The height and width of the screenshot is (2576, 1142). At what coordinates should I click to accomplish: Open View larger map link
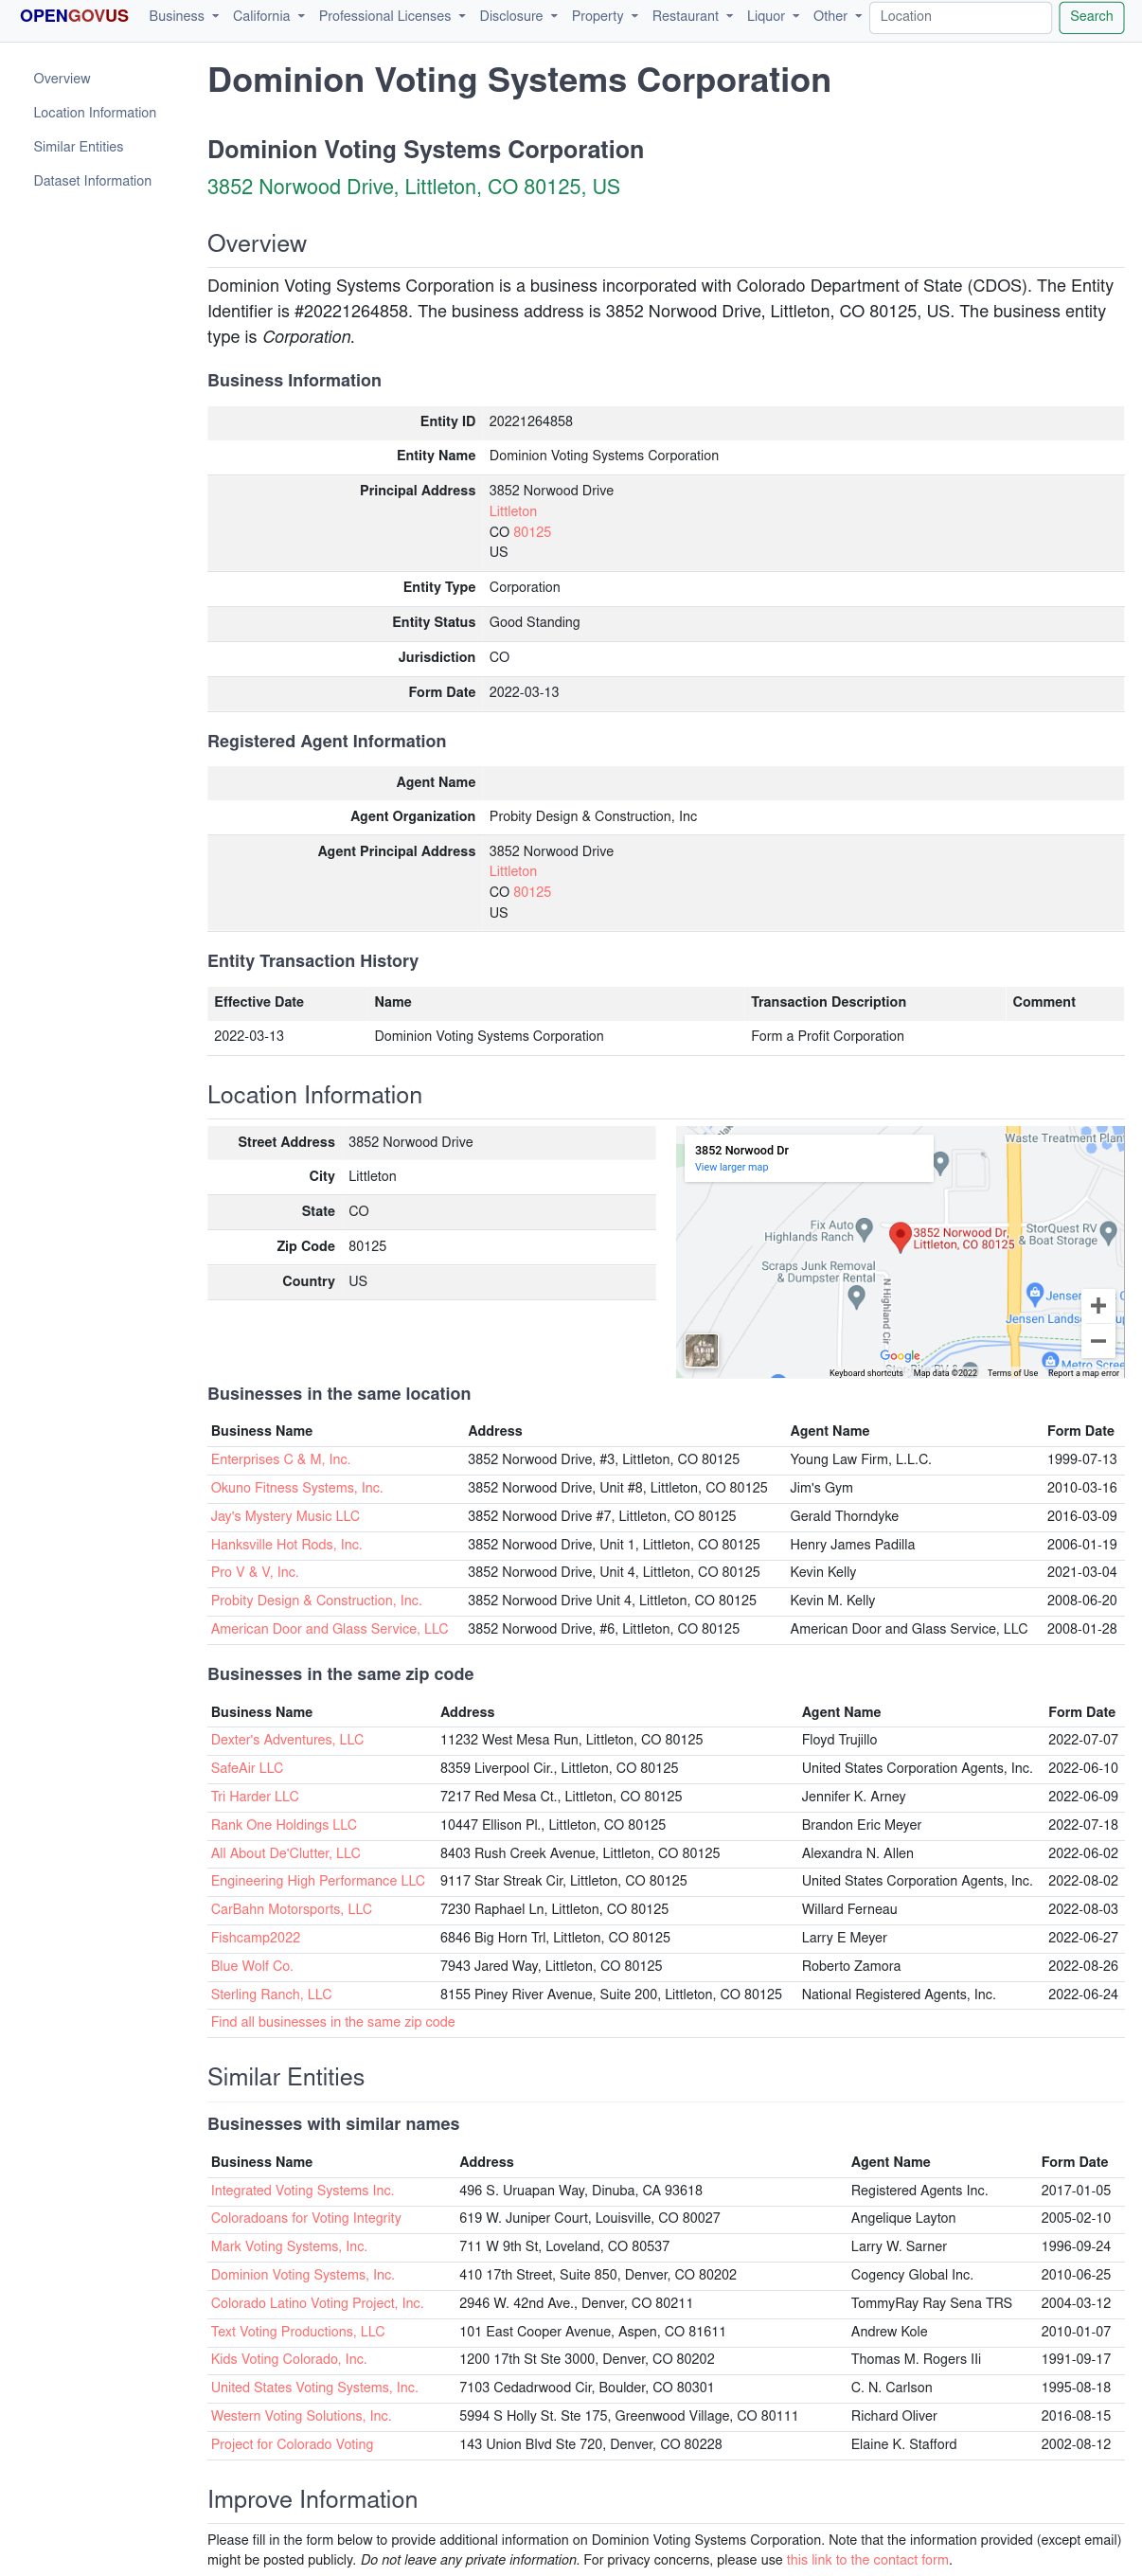pyautogui.click(x=731, y=1167)
